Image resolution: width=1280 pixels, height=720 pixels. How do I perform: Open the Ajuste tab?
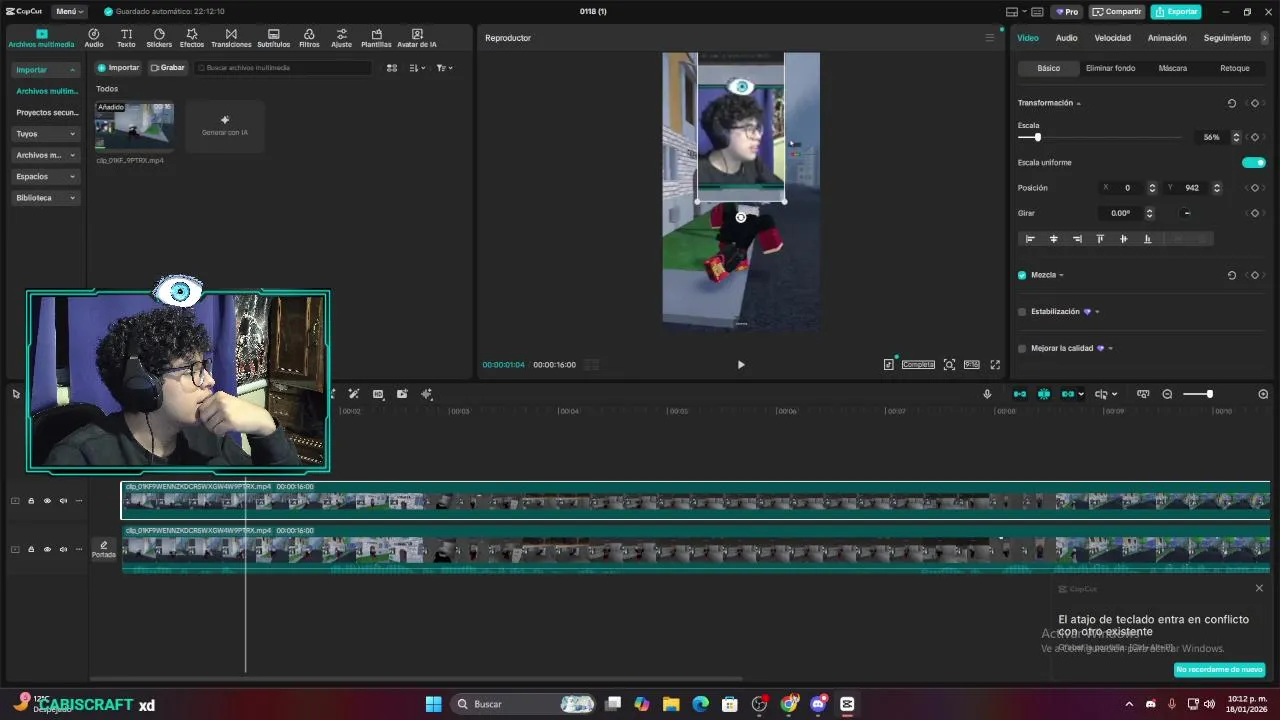pyautogui.click(x=342, y=38)
